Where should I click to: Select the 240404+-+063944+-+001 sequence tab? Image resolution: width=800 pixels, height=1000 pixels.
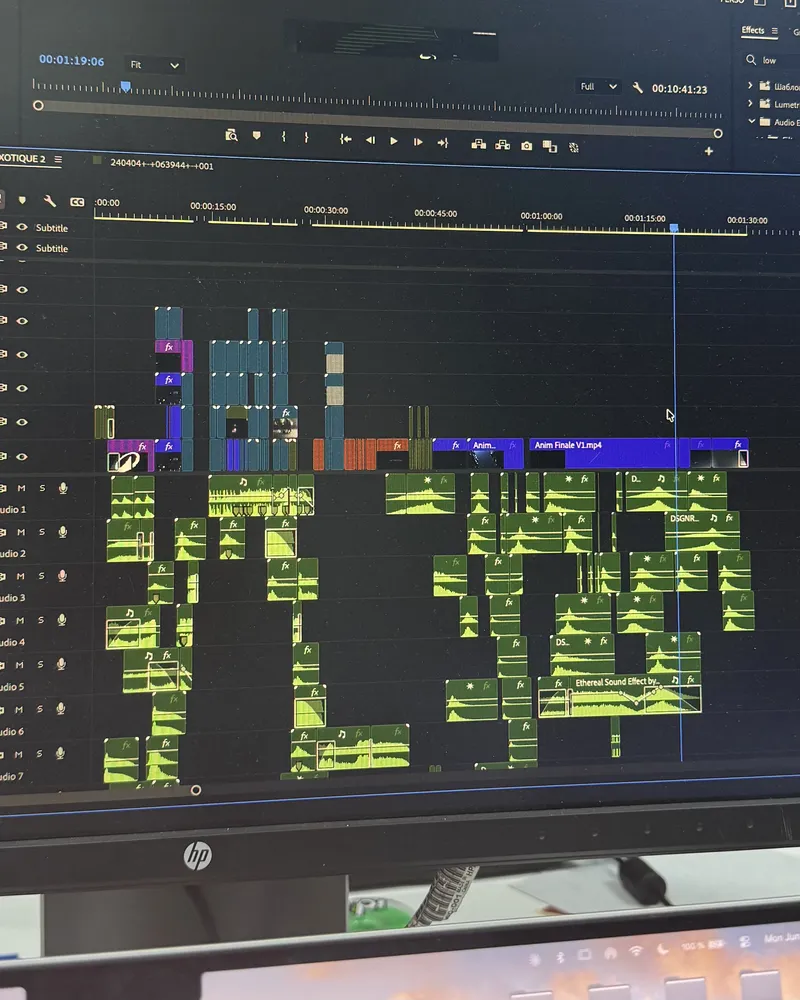(x=162, y=164)
